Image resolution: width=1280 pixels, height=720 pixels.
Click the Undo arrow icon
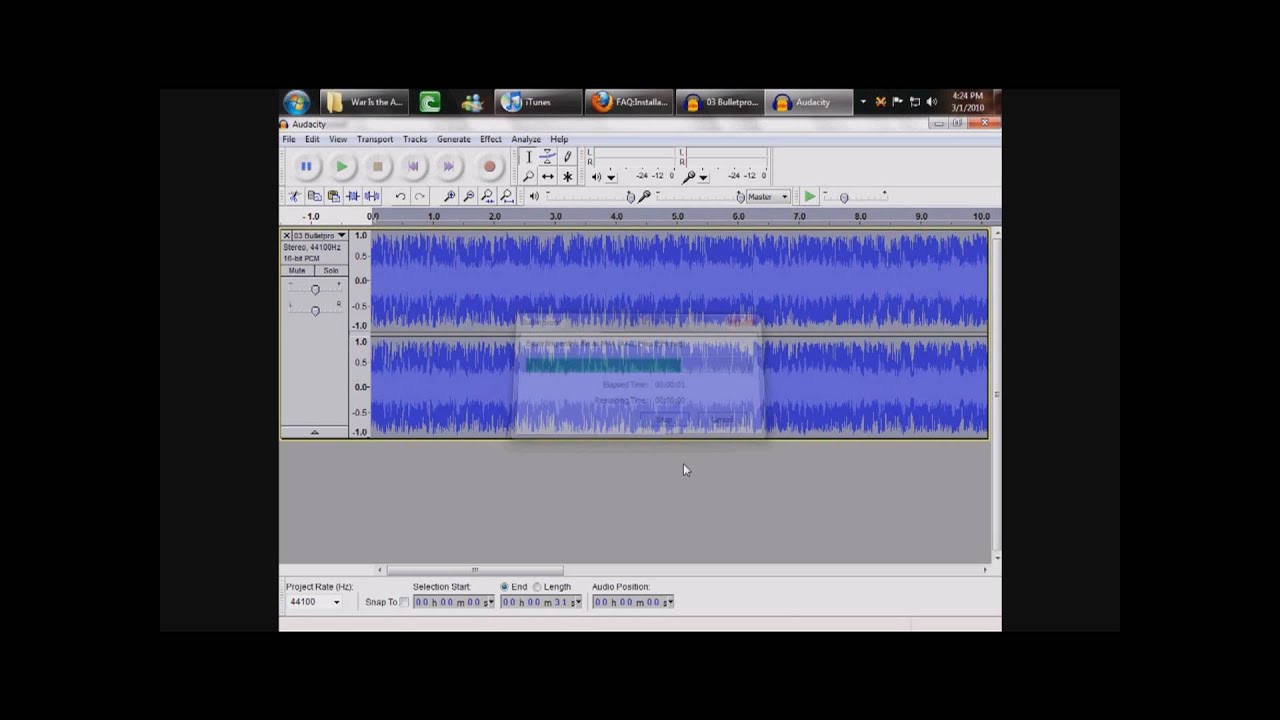pos(400,197)
